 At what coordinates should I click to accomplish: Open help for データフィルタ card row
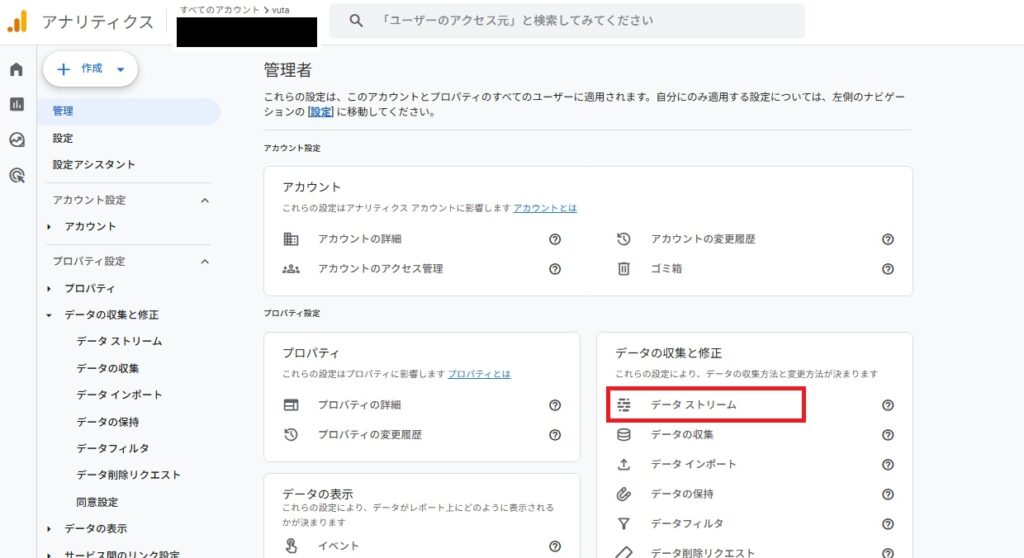888,523
